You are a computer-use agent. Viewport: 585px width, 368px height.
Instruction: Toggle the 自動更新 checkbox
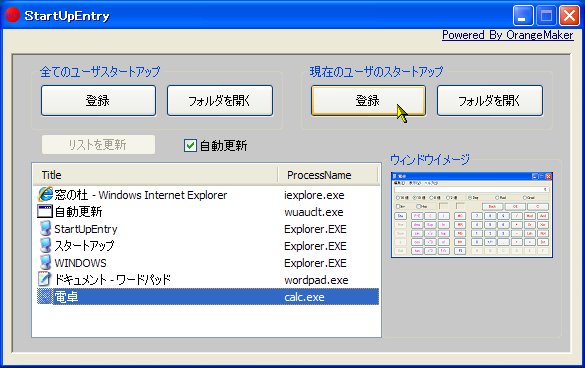[x=190, y=145]
